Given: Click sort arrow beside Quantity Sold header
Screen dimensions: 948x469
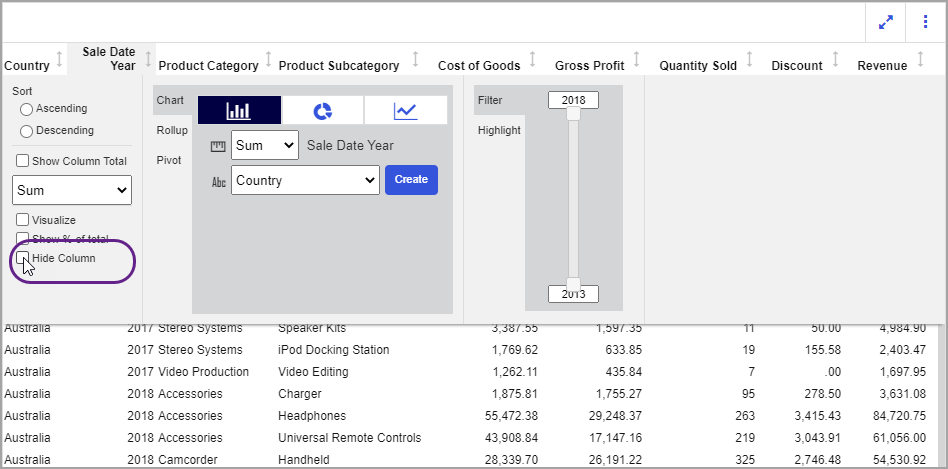Looking at the screenshot, I should [750, 59].
